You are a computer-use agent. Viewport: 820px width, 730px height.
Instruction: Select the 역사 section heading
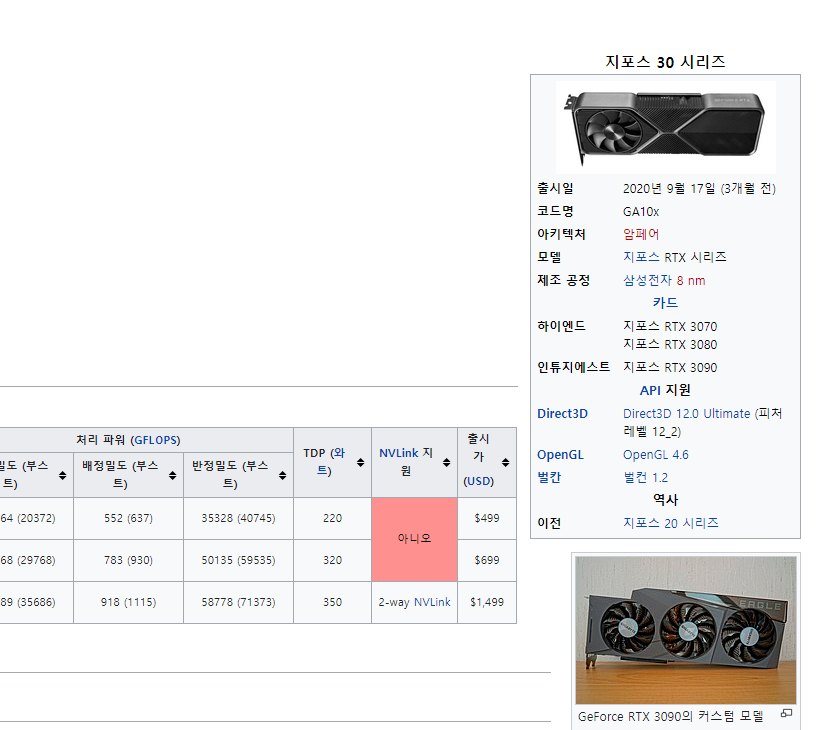pyautogui.click(x=665, y=500)
